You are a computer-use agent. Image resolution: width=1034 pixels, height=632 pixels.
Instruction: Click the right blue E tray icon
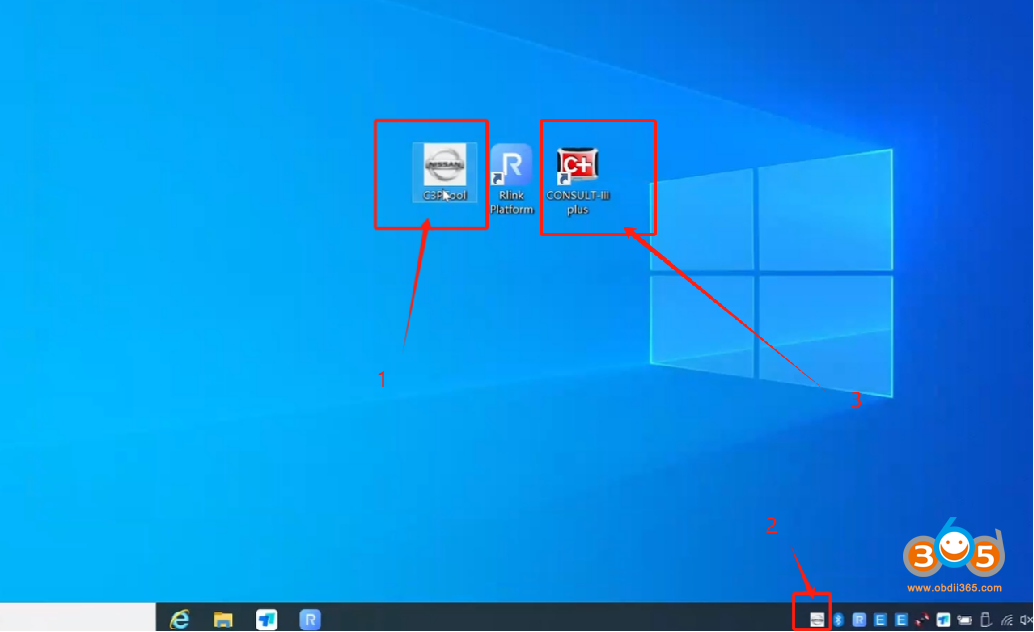(x=901, y=620)
